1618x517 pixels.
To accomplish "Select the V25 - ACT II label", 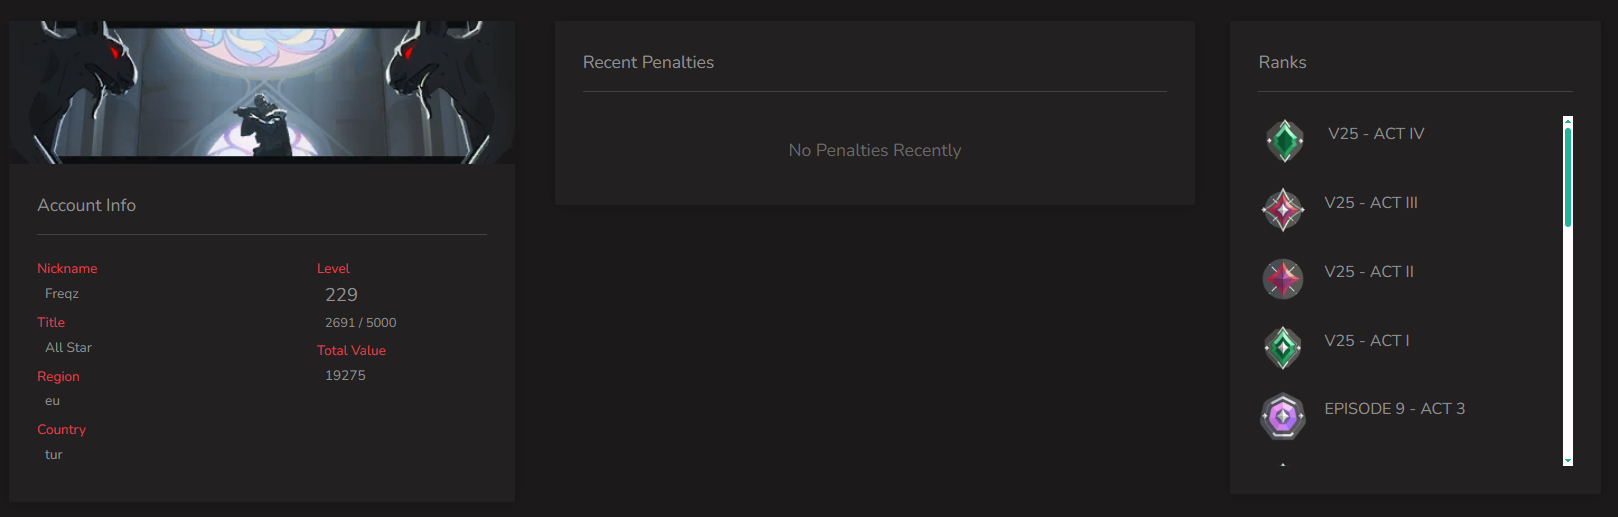I will tap(1368, 272).
